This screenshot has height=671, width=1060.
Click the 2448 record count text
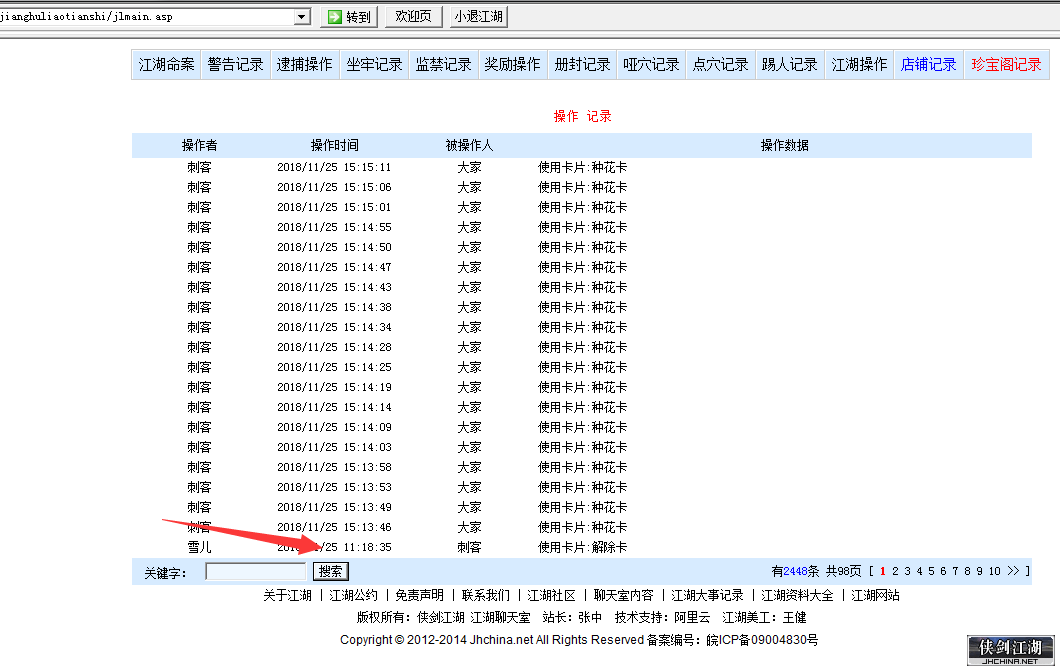[796, 572]
